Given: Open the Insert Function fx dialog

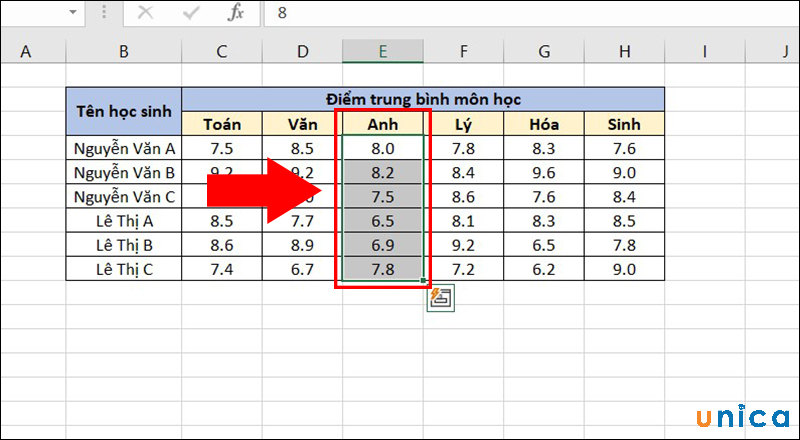Looking at the screenshot, I should point(235,13).
